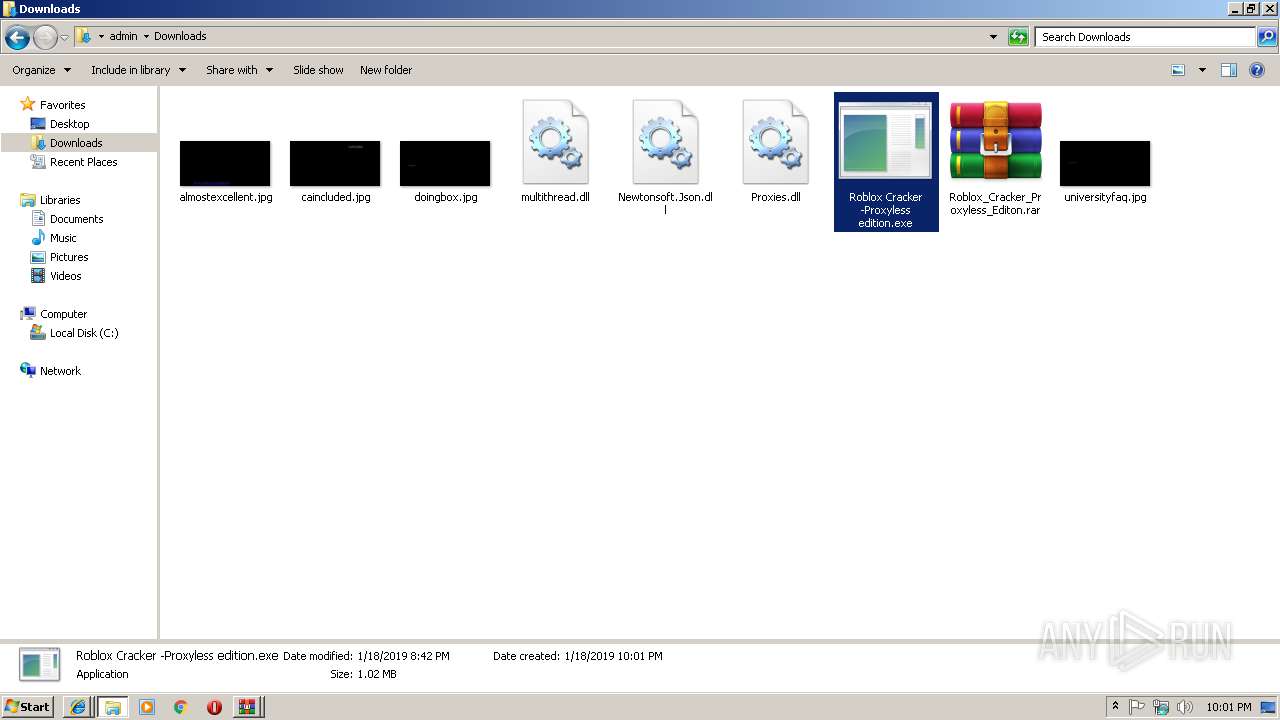The image size is (1280, 720).
Task: Select Computer in the navigation pane
Action: (x=63, y=314)
